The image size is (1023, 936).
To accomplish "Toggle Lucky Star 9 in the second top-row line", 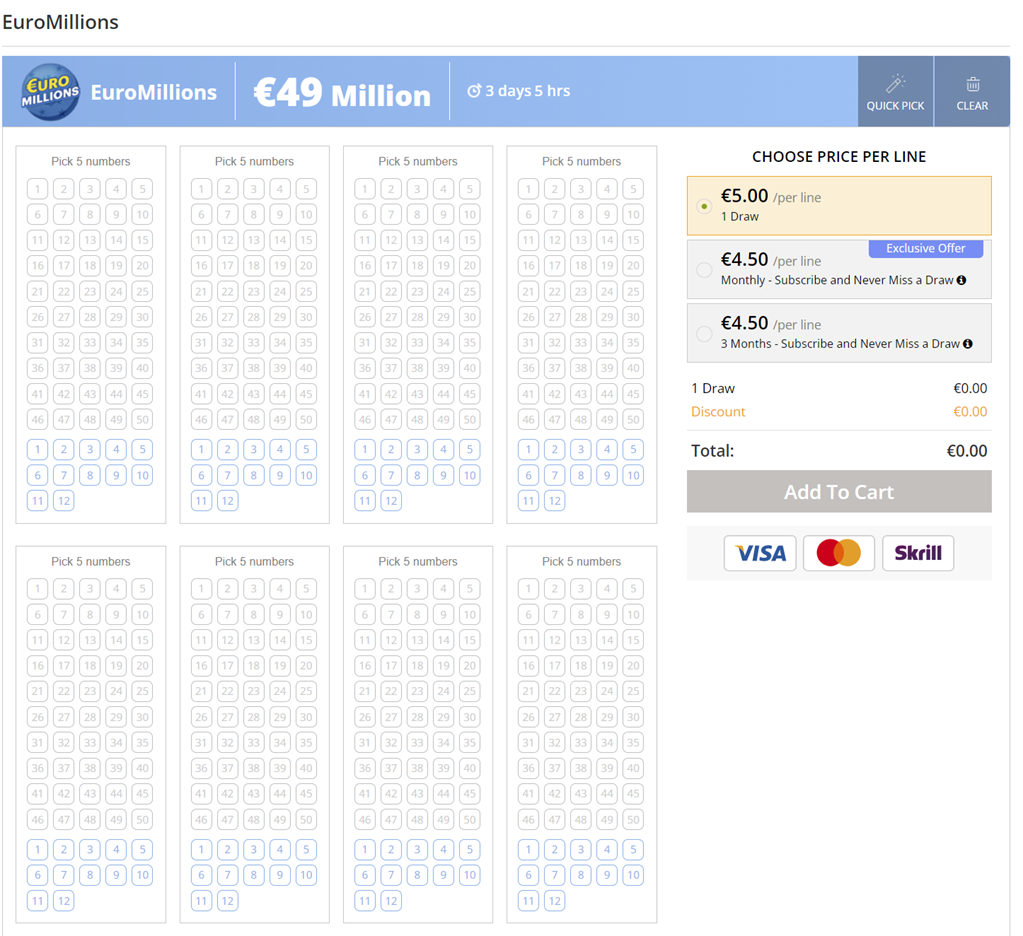I will point(280,476).
